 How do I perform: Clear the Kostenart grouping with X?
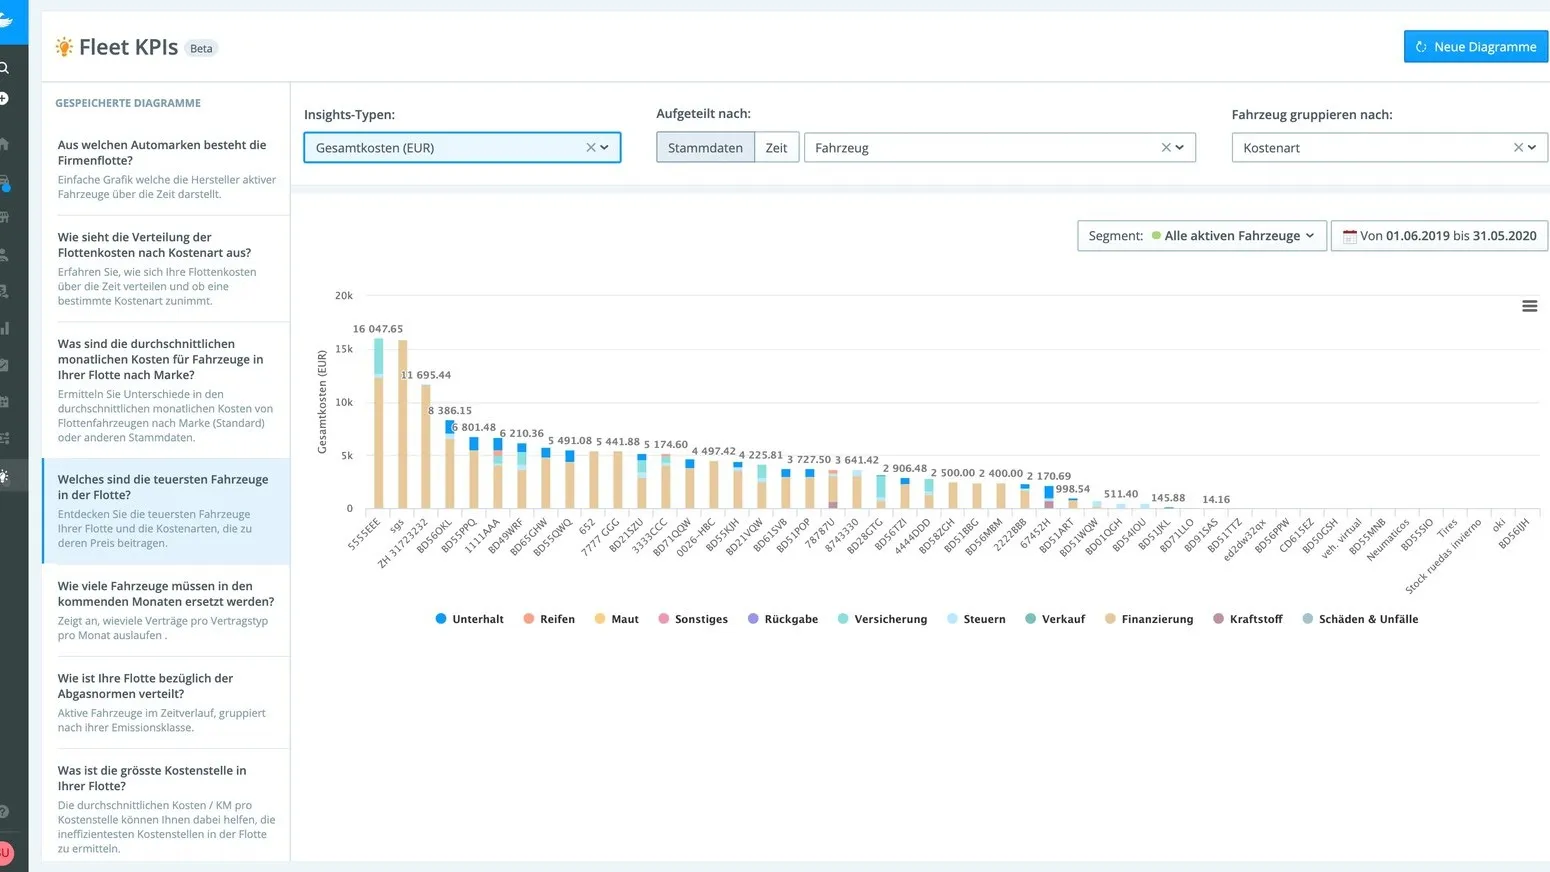1518,148
